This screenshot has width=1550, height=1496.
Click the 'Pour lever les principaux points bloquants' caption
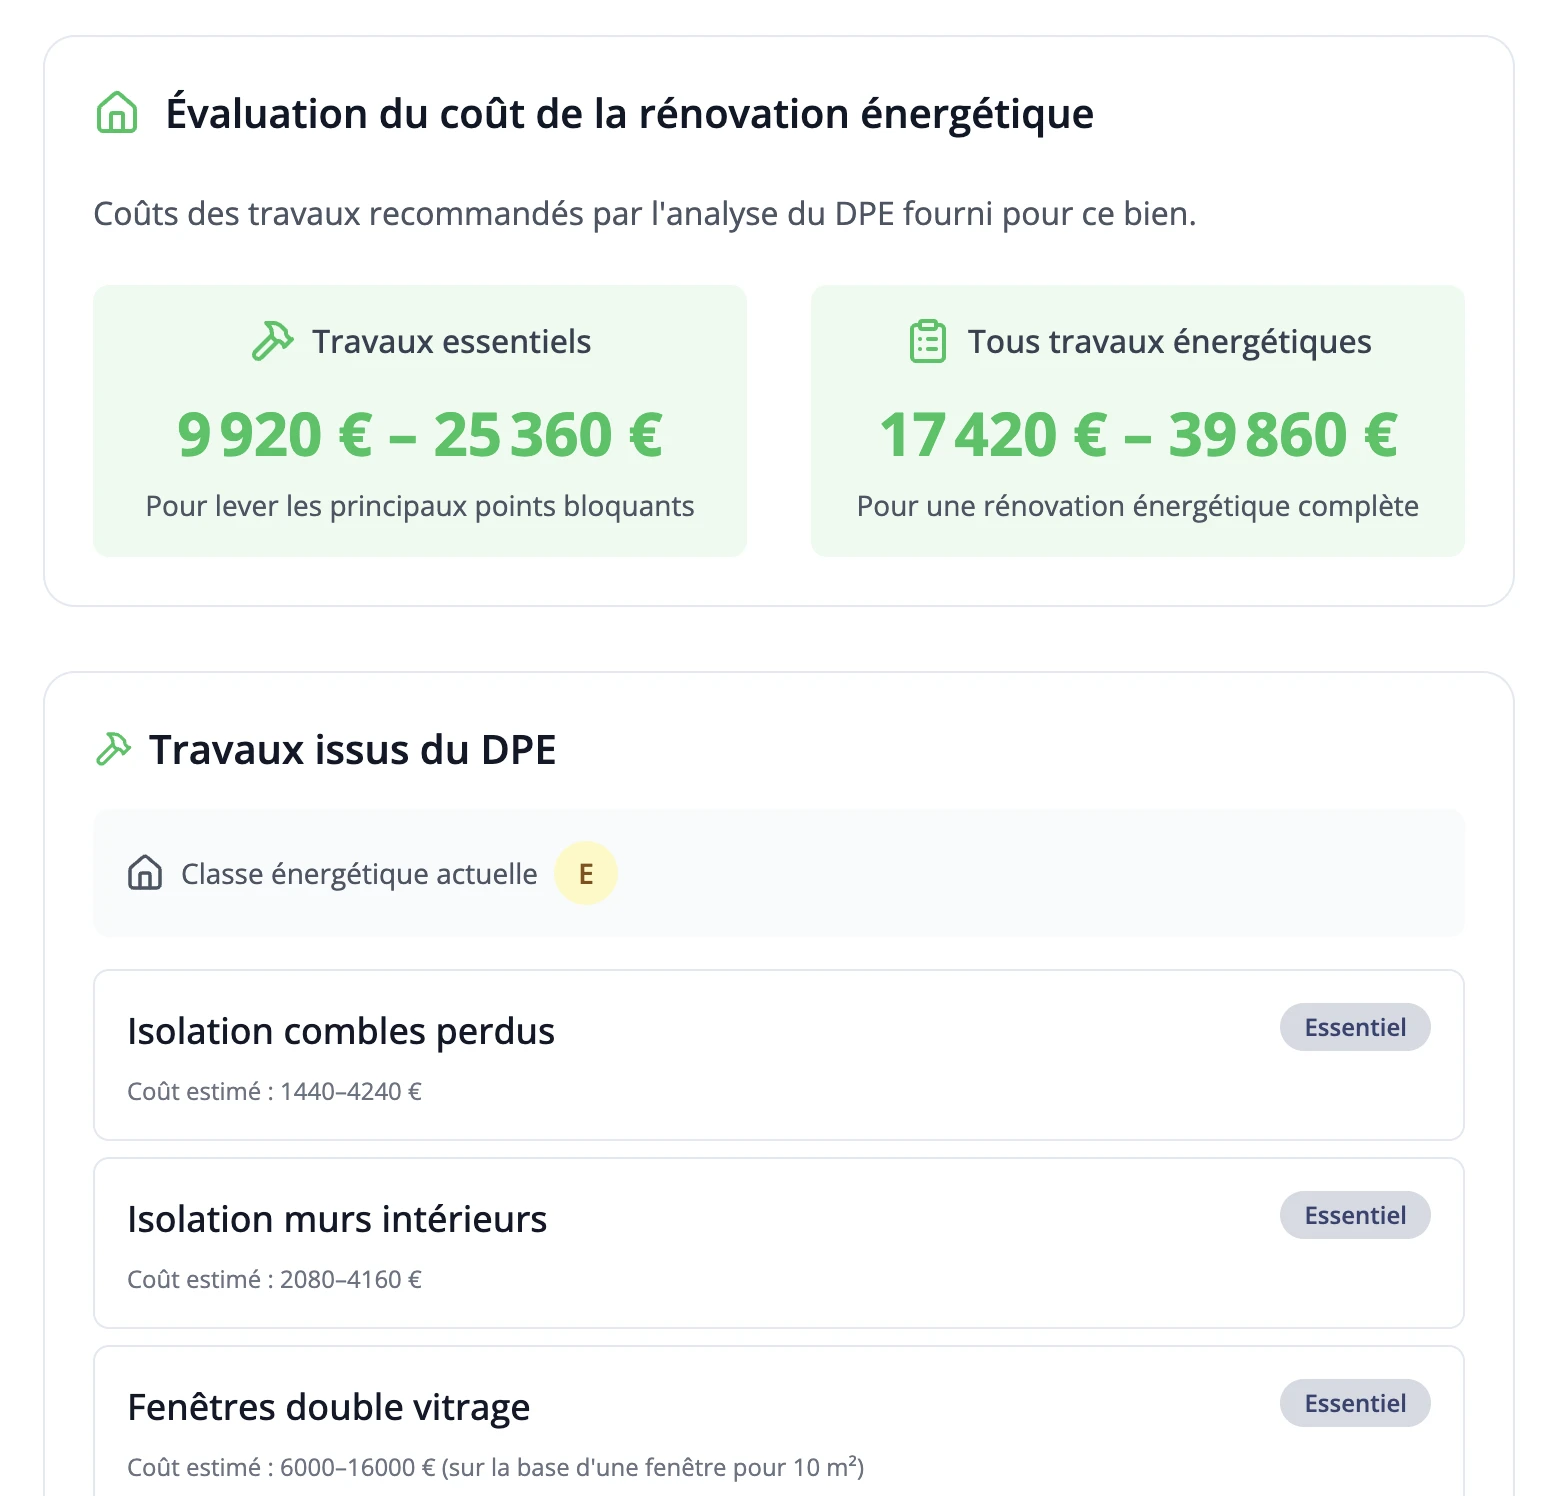click(x=420, y=506)
